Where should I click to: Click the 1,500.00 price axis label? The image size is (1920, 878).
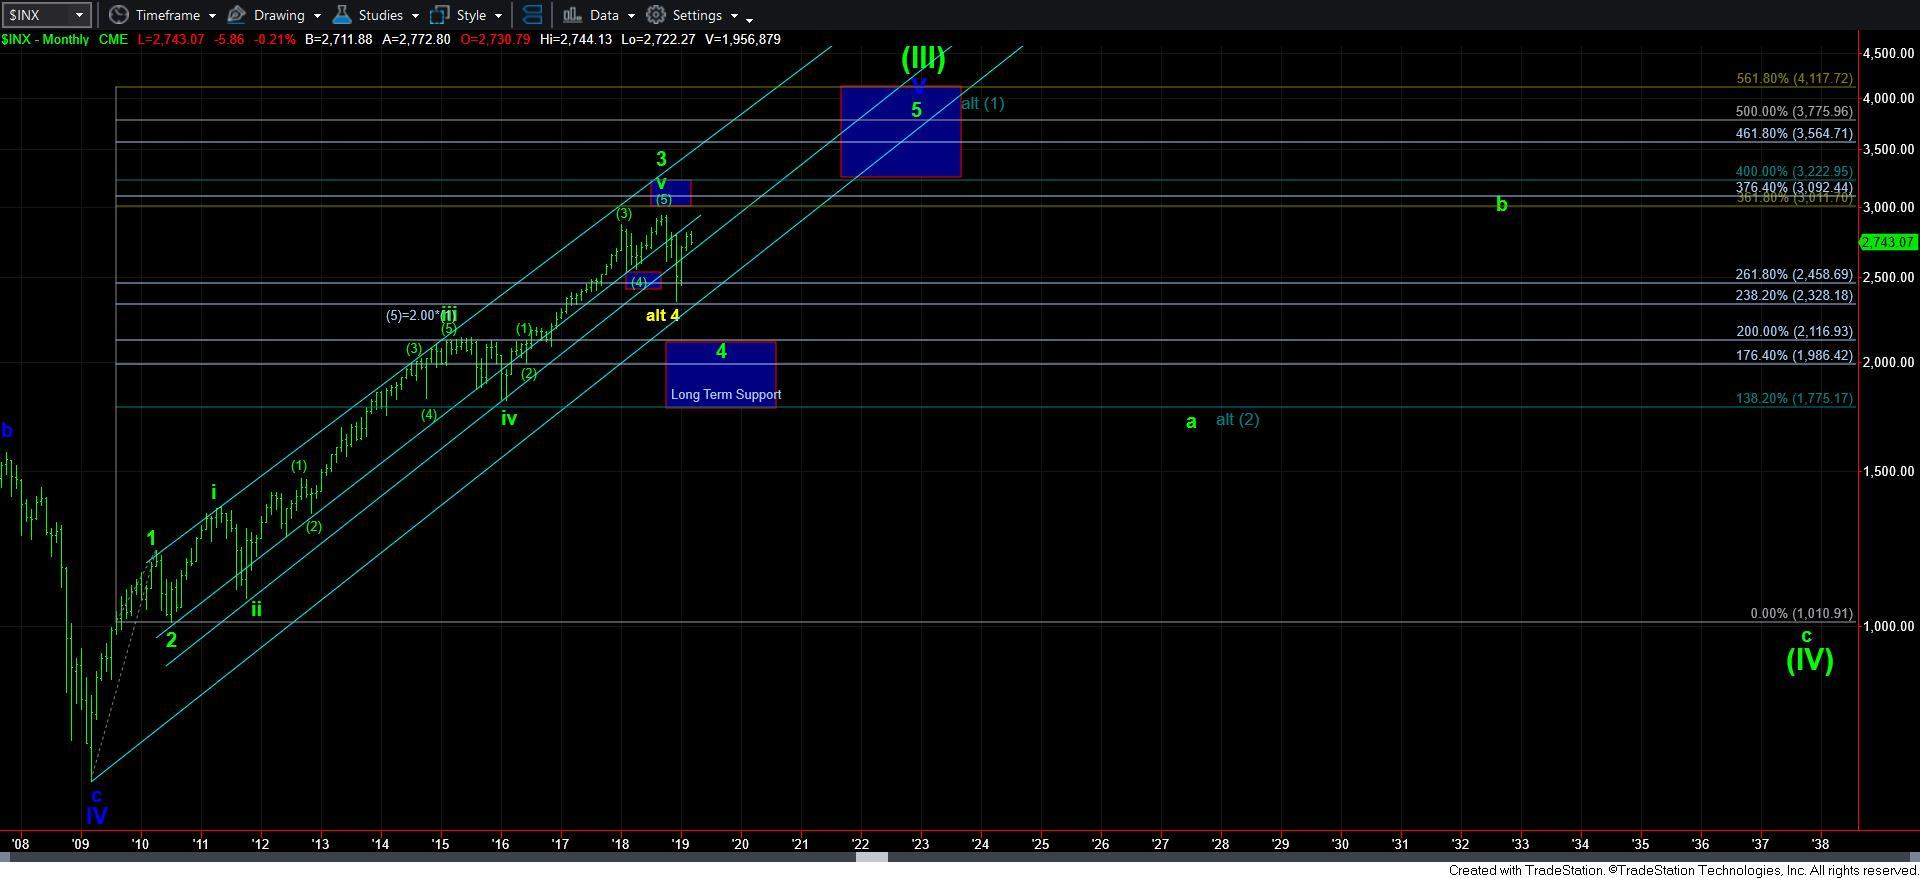click(x=1889, y=471)
